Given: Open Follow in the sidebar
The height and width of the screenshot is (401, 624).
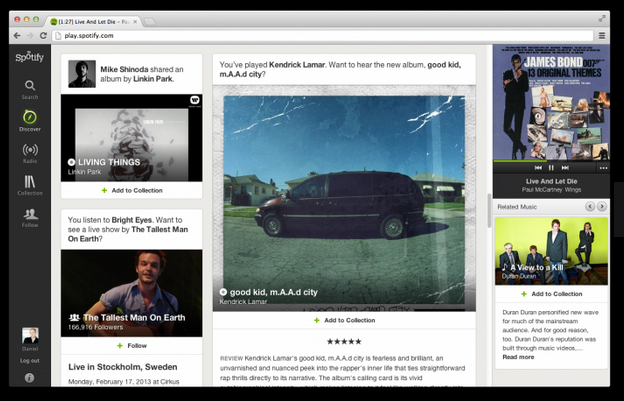Looking at the screenshot, I should pos(30,218).
